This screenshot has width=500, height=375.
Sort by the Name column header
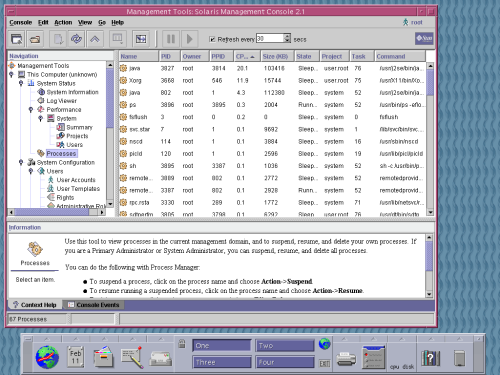click(139, 56)
